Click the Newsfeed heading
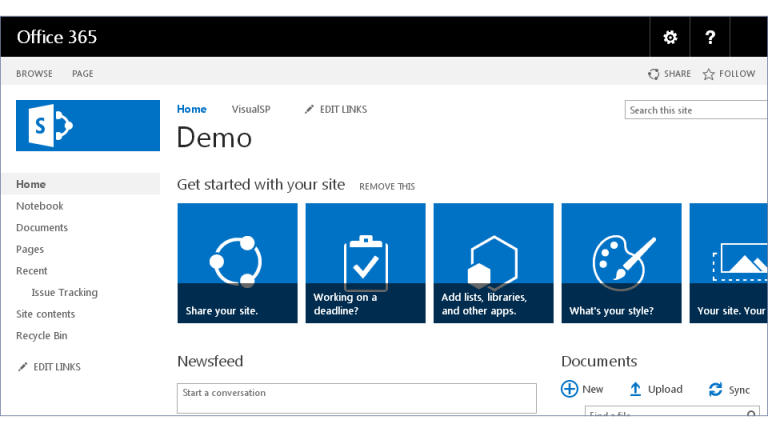Screen dimensions: 768x432 [210, 361]
